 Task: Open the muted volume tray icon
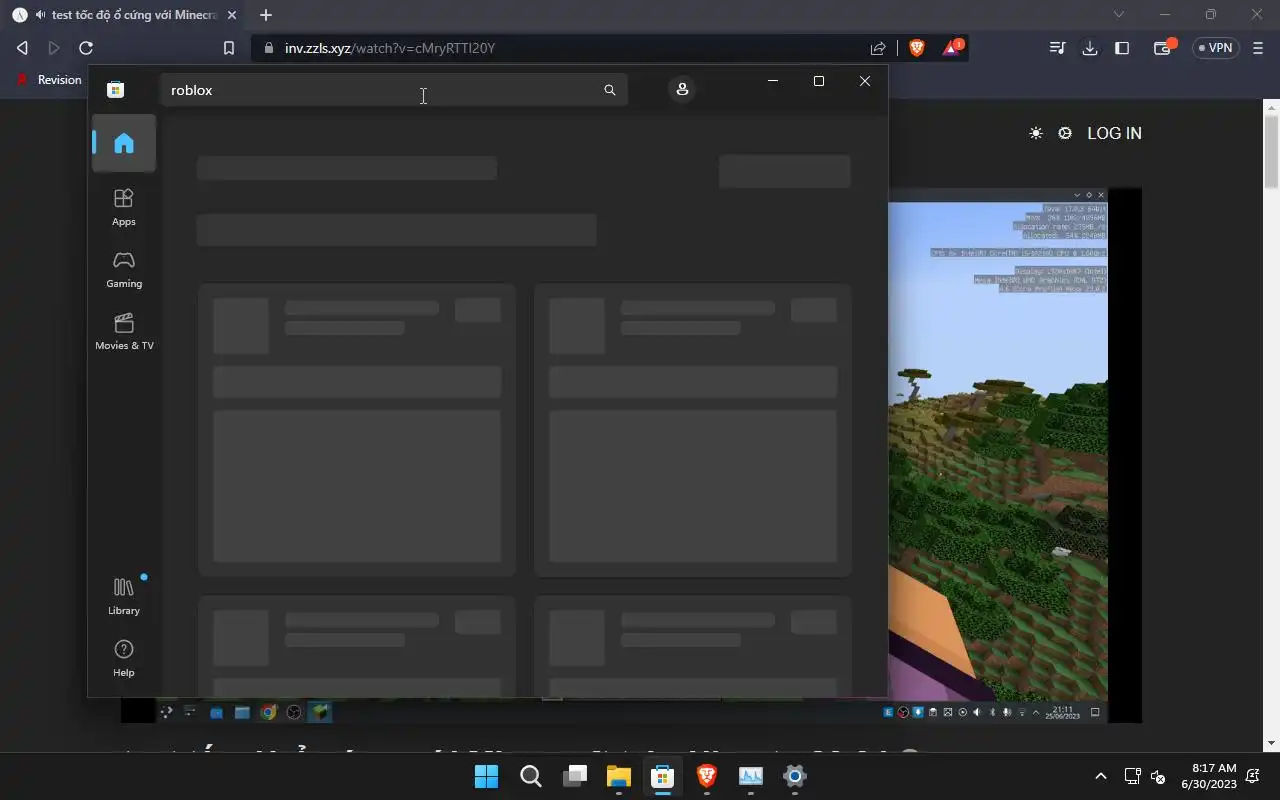[x=1158, y=776]
